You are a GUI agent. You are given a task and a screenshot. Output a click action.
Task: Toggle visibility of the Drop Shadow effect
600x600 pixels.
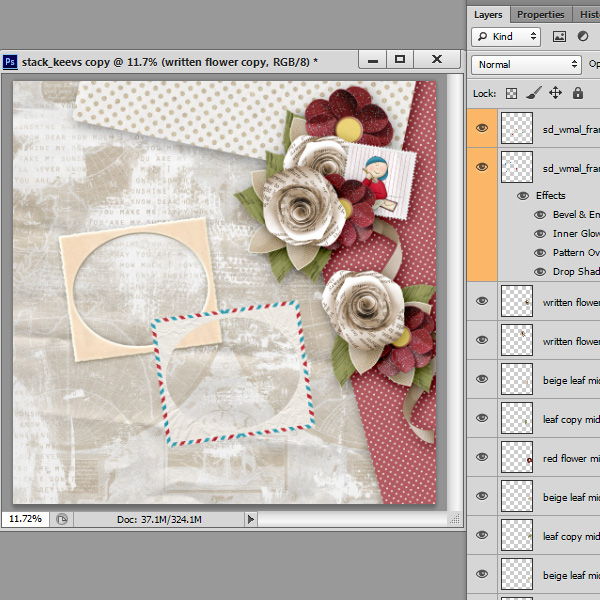pyautogui.click(x=540, y=272)
